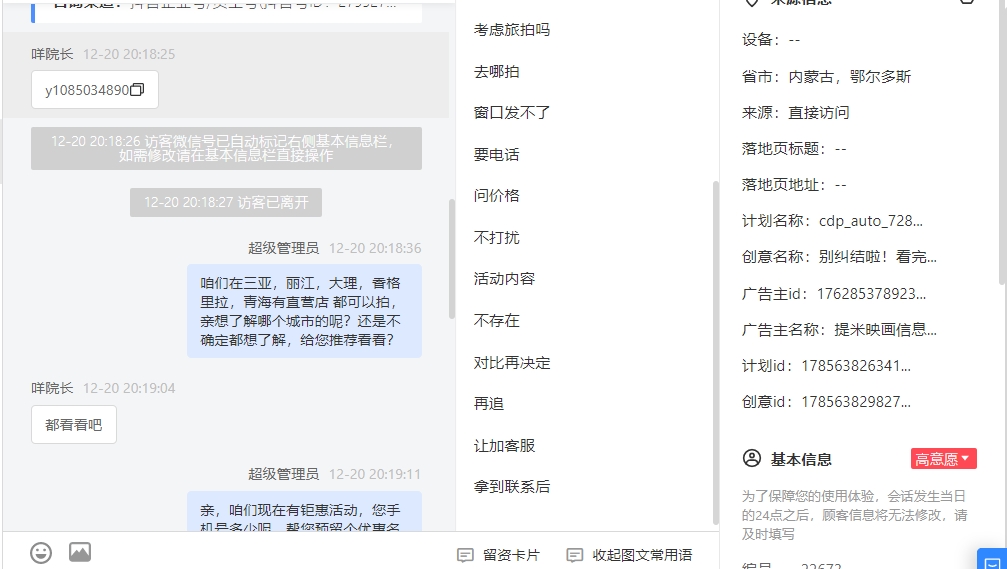The height and width of the screenshot is (569, 1007).
Task: Collapse phrases via 收起图文常用语 text
Action: coord(642,555)
